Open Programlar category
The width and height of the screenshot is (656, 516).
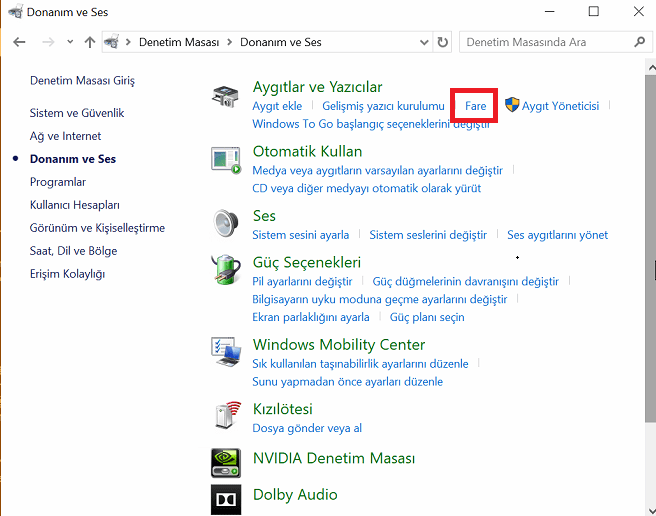(x=58, y=182)
